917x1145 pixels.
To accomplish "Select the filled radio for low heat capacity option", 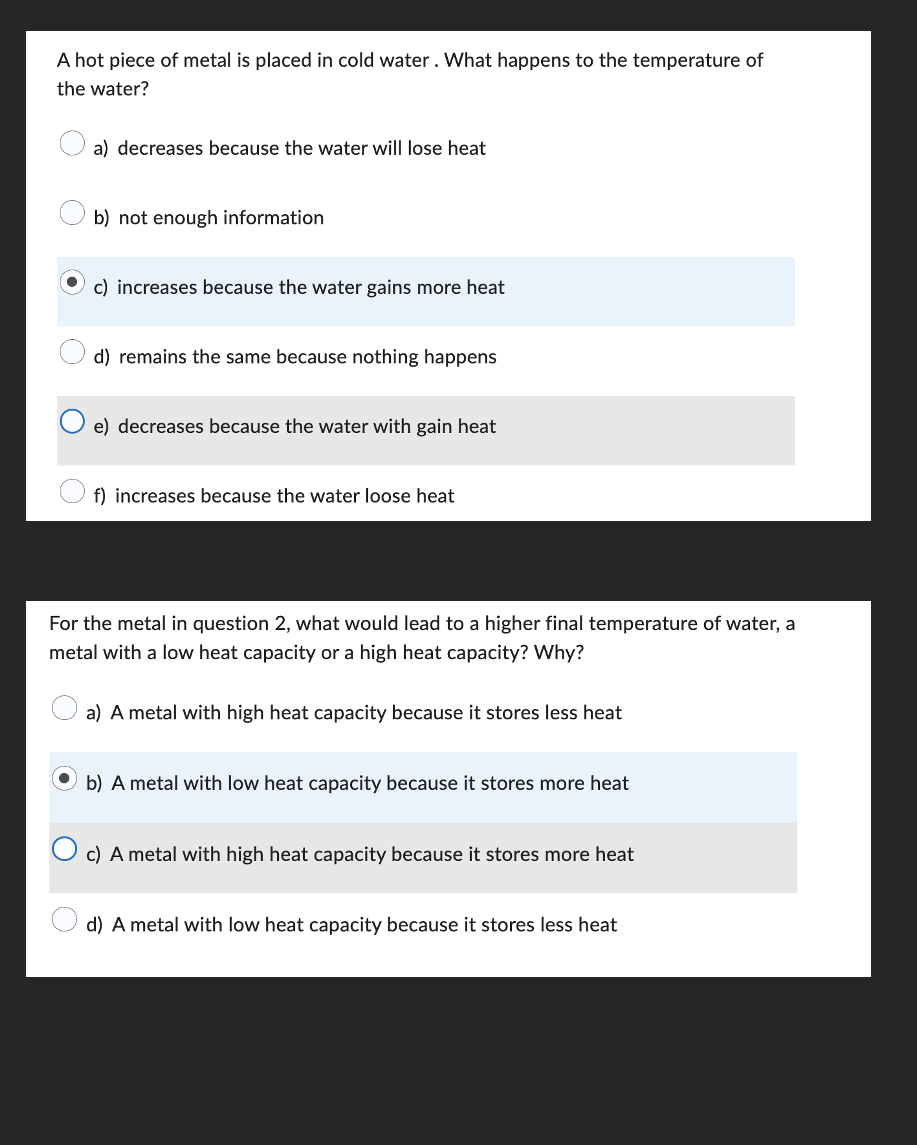I will 64,778.
